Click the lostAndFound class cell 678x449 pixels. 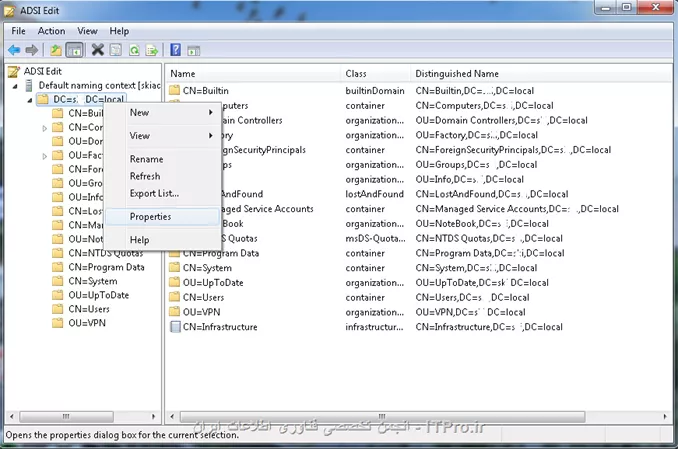pyautogui.click(x=374, y=194)
